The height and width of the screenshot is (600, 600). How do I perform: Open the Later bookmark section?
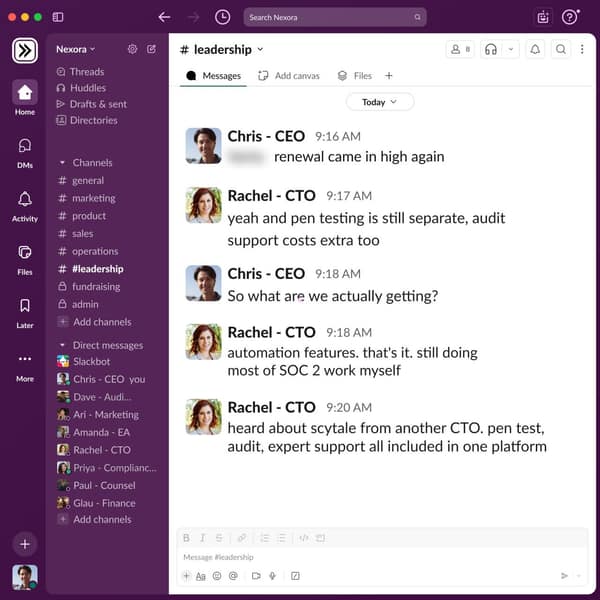click(x=25, y=313)
